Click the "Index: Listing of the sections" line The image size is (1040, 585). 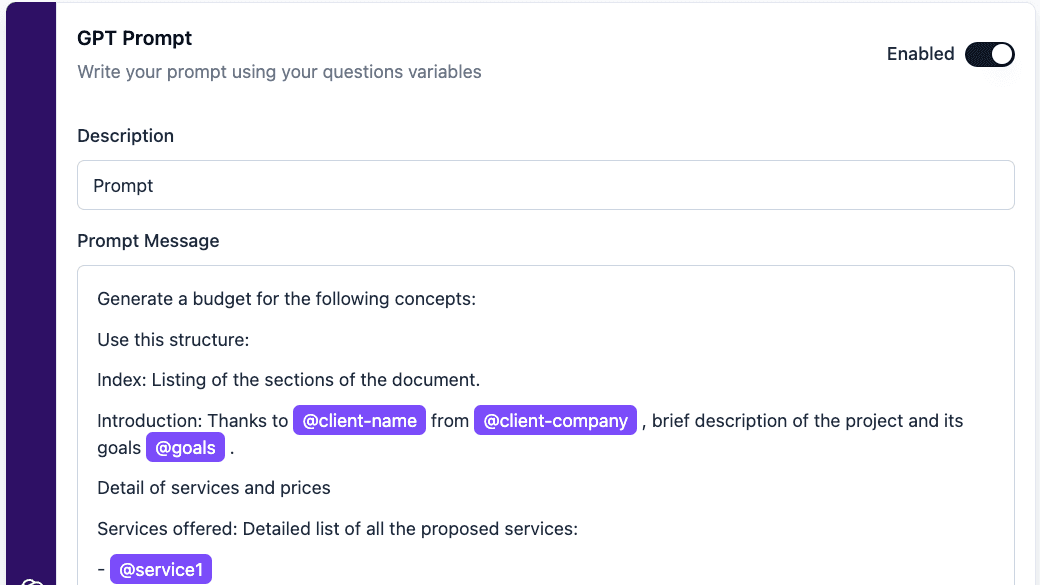[x=289, y=379]
